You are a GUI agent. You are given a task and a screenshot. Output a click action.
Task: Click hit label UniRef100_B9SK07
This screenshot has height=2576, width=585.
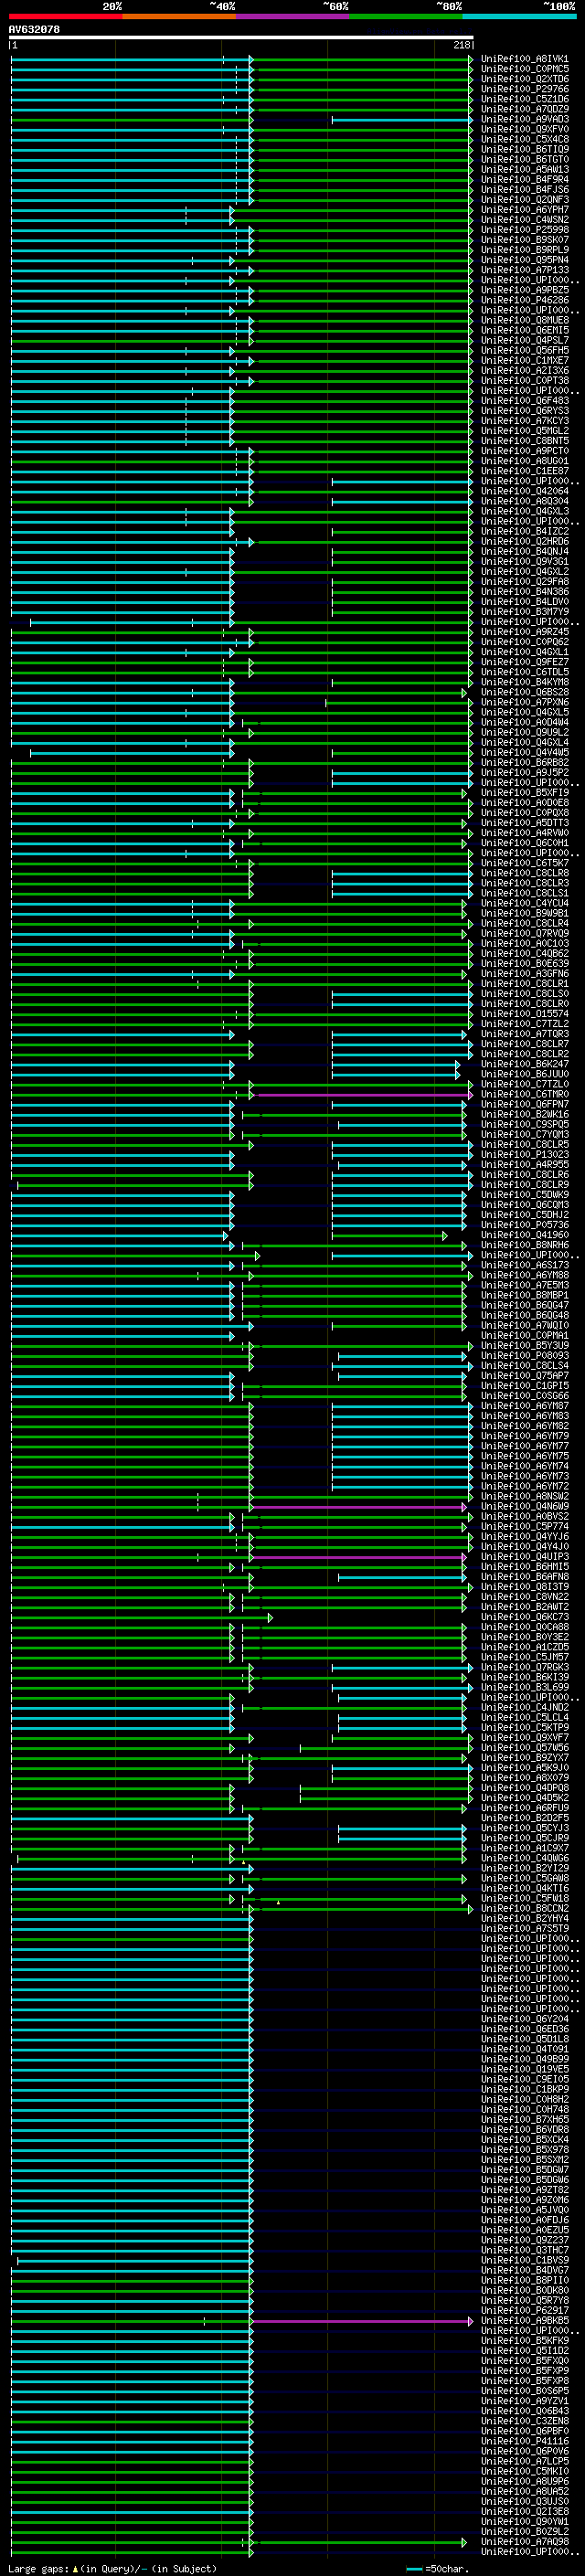tap(525, 240)
